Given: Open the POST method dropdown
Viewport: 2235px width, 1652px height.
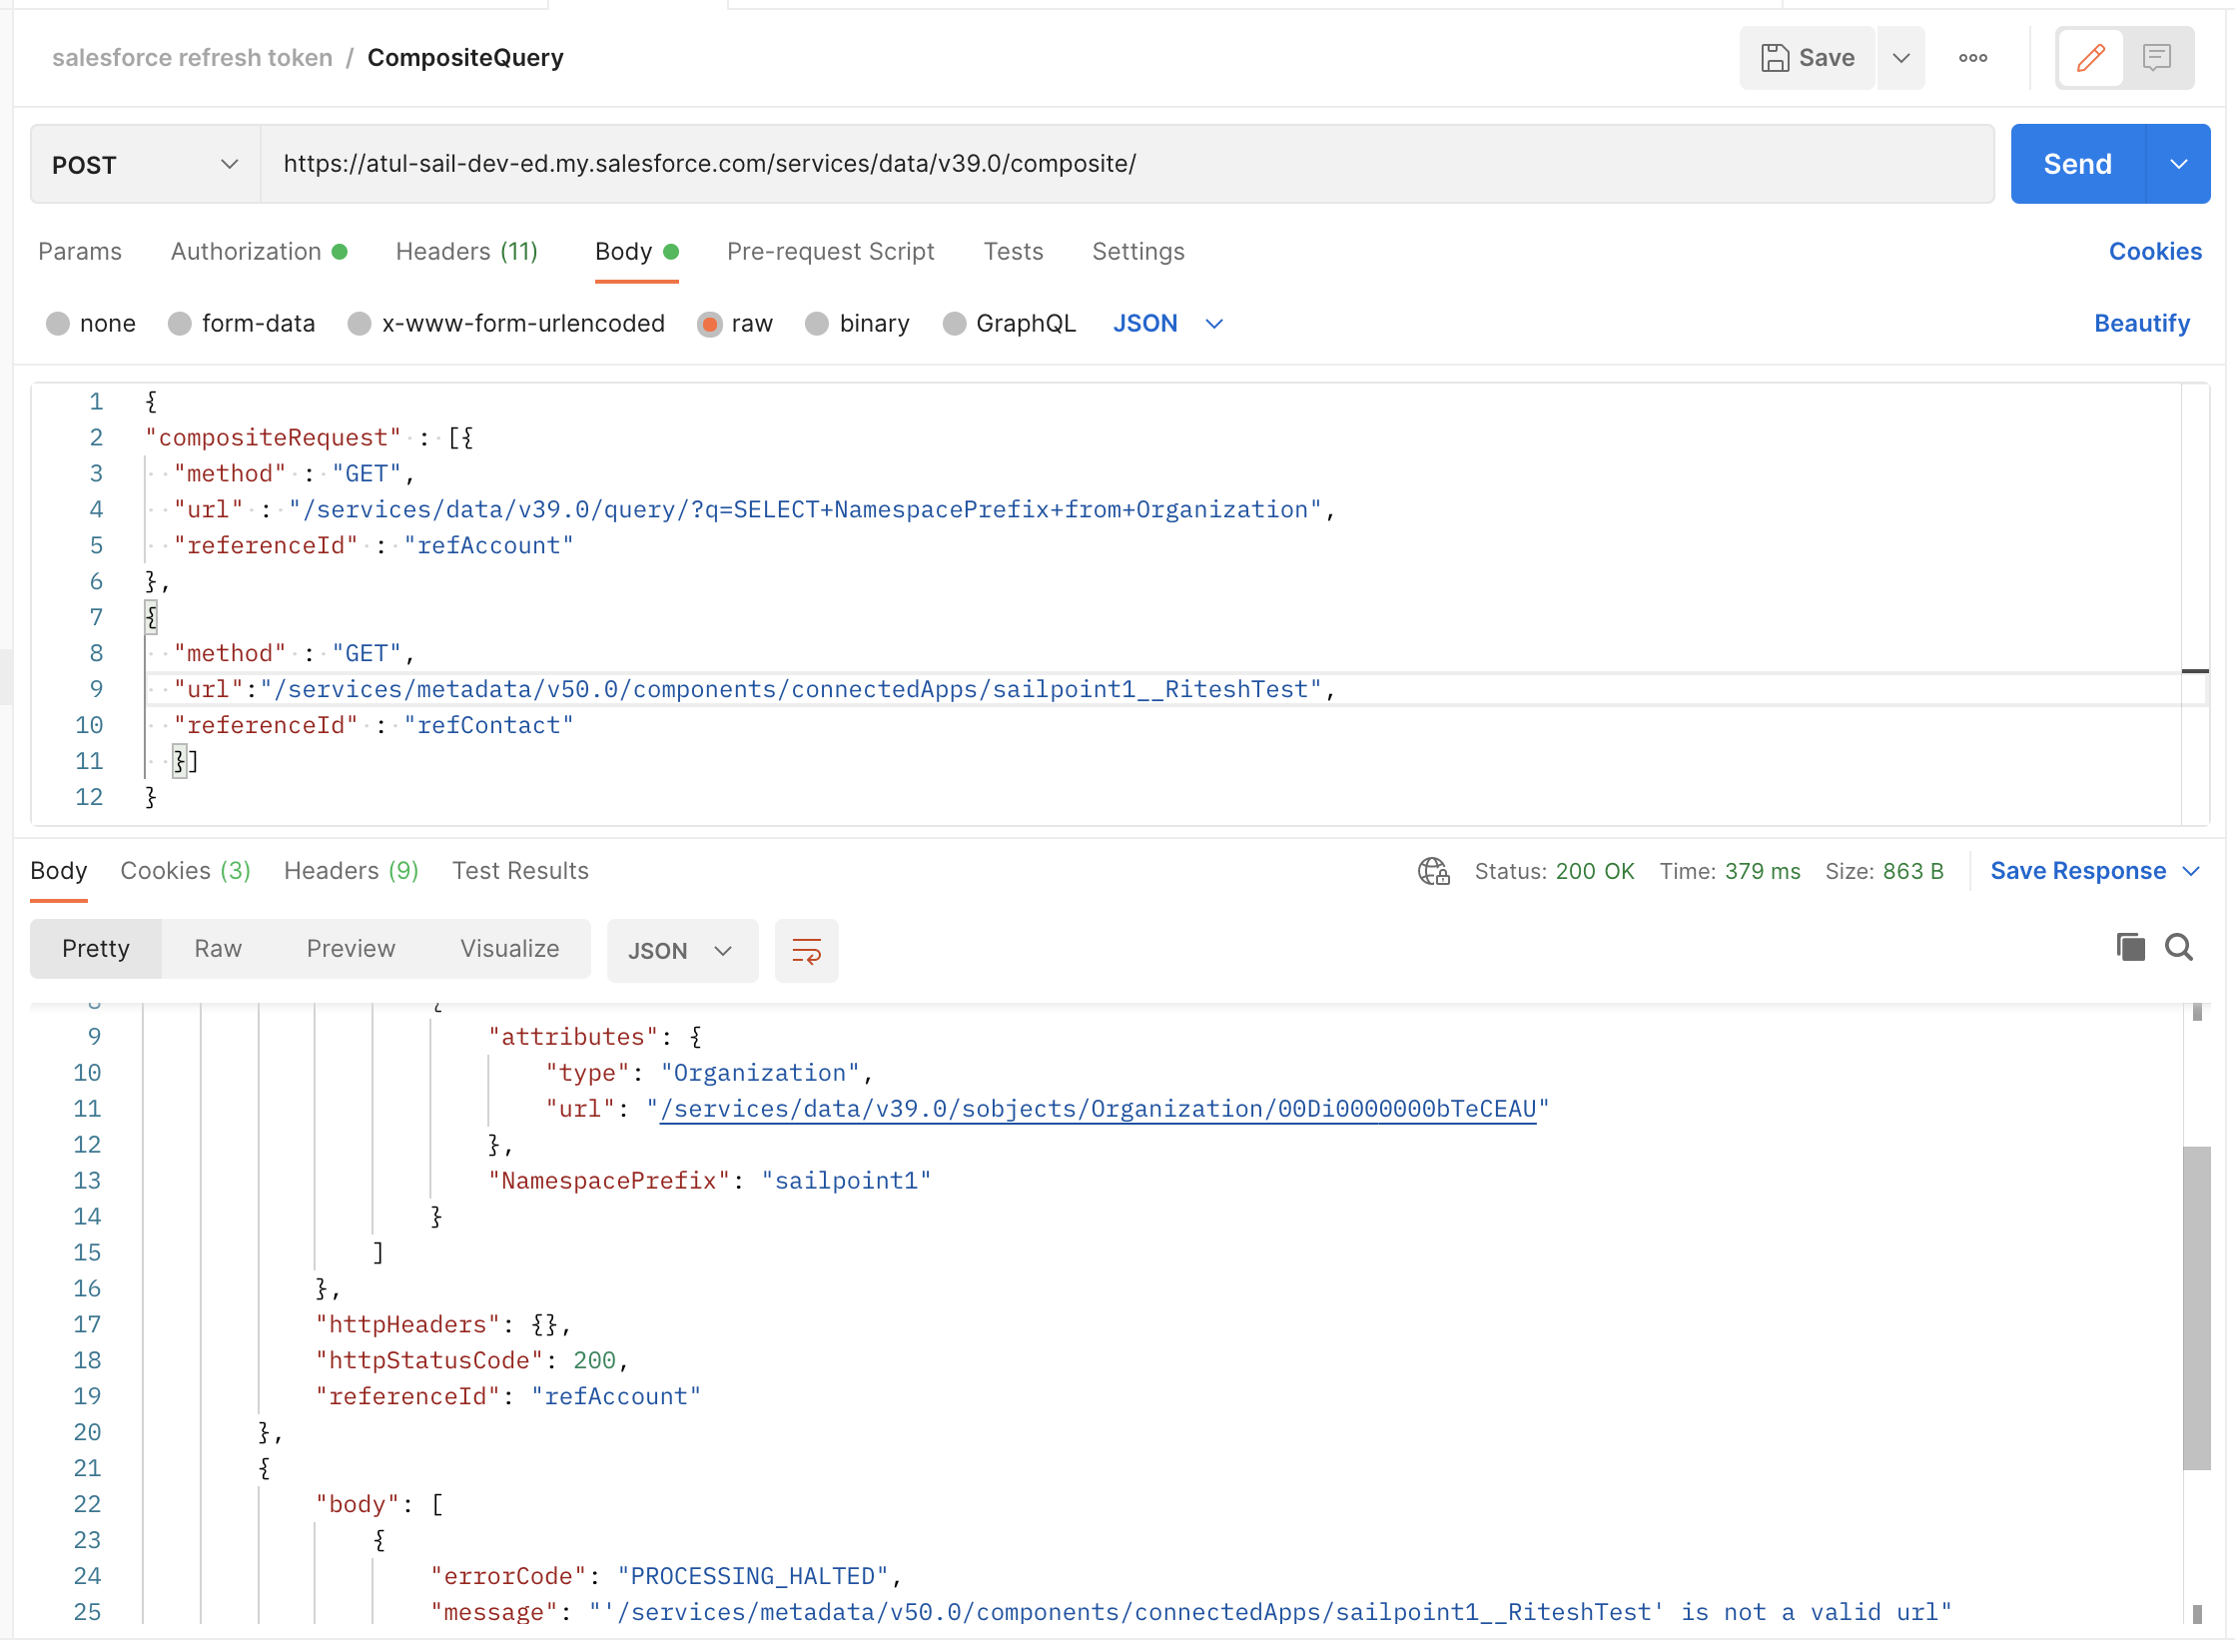Looking at the screenshot, I should point(145,164).
